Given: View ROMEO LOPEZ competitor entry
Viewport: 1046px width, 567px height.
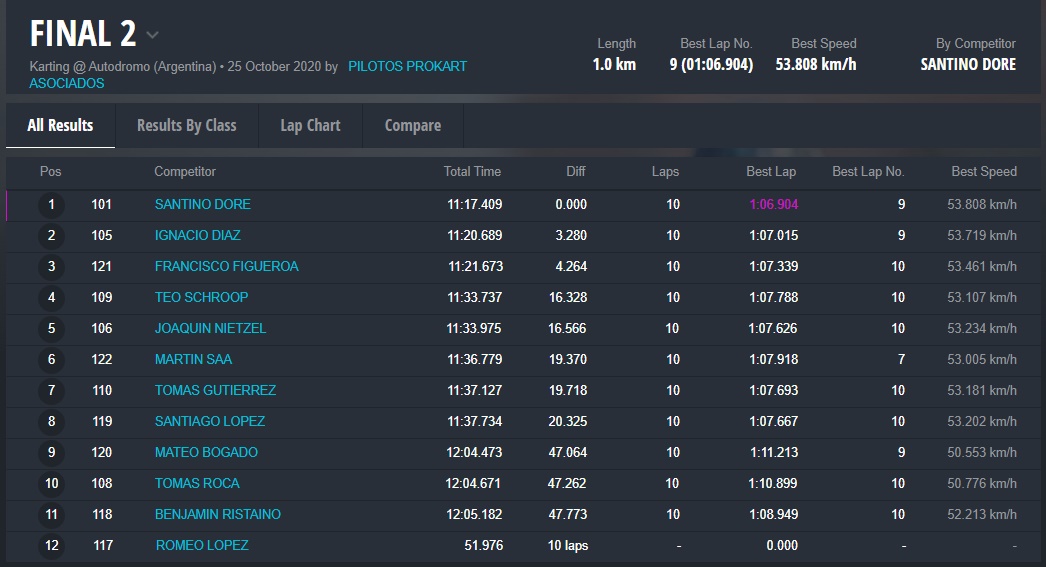Looking at the screenshot, I should click(x=202, y=545).
